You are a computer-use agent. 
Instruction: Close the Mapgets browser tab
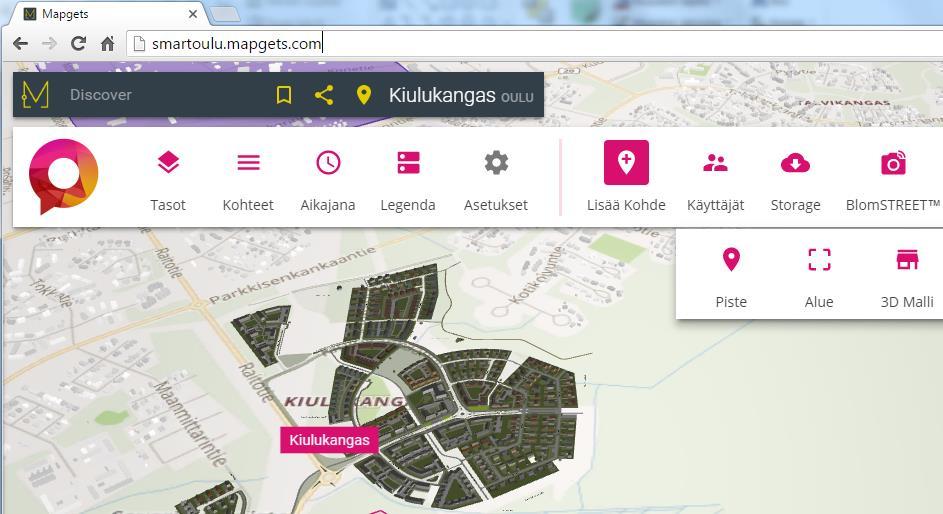click(193, 14)
